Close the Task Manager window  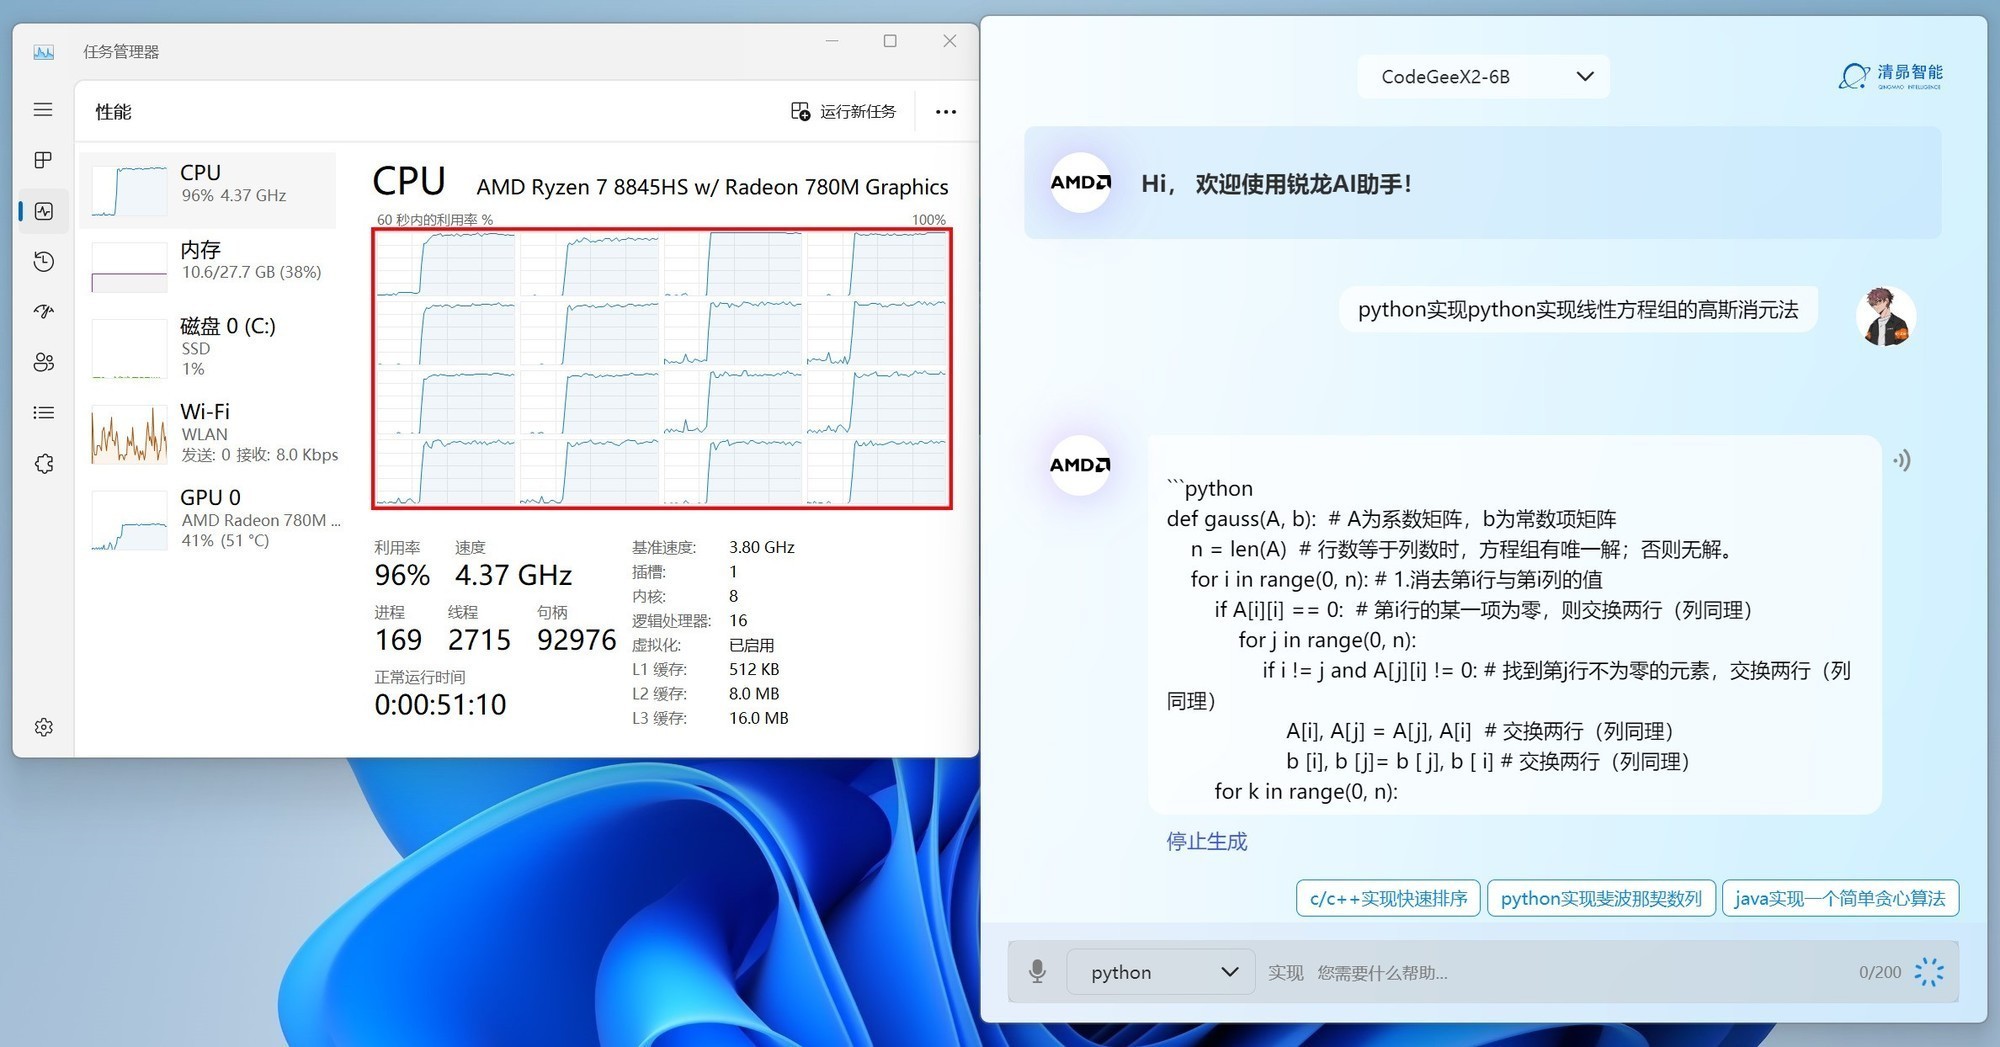coord(950,41)
